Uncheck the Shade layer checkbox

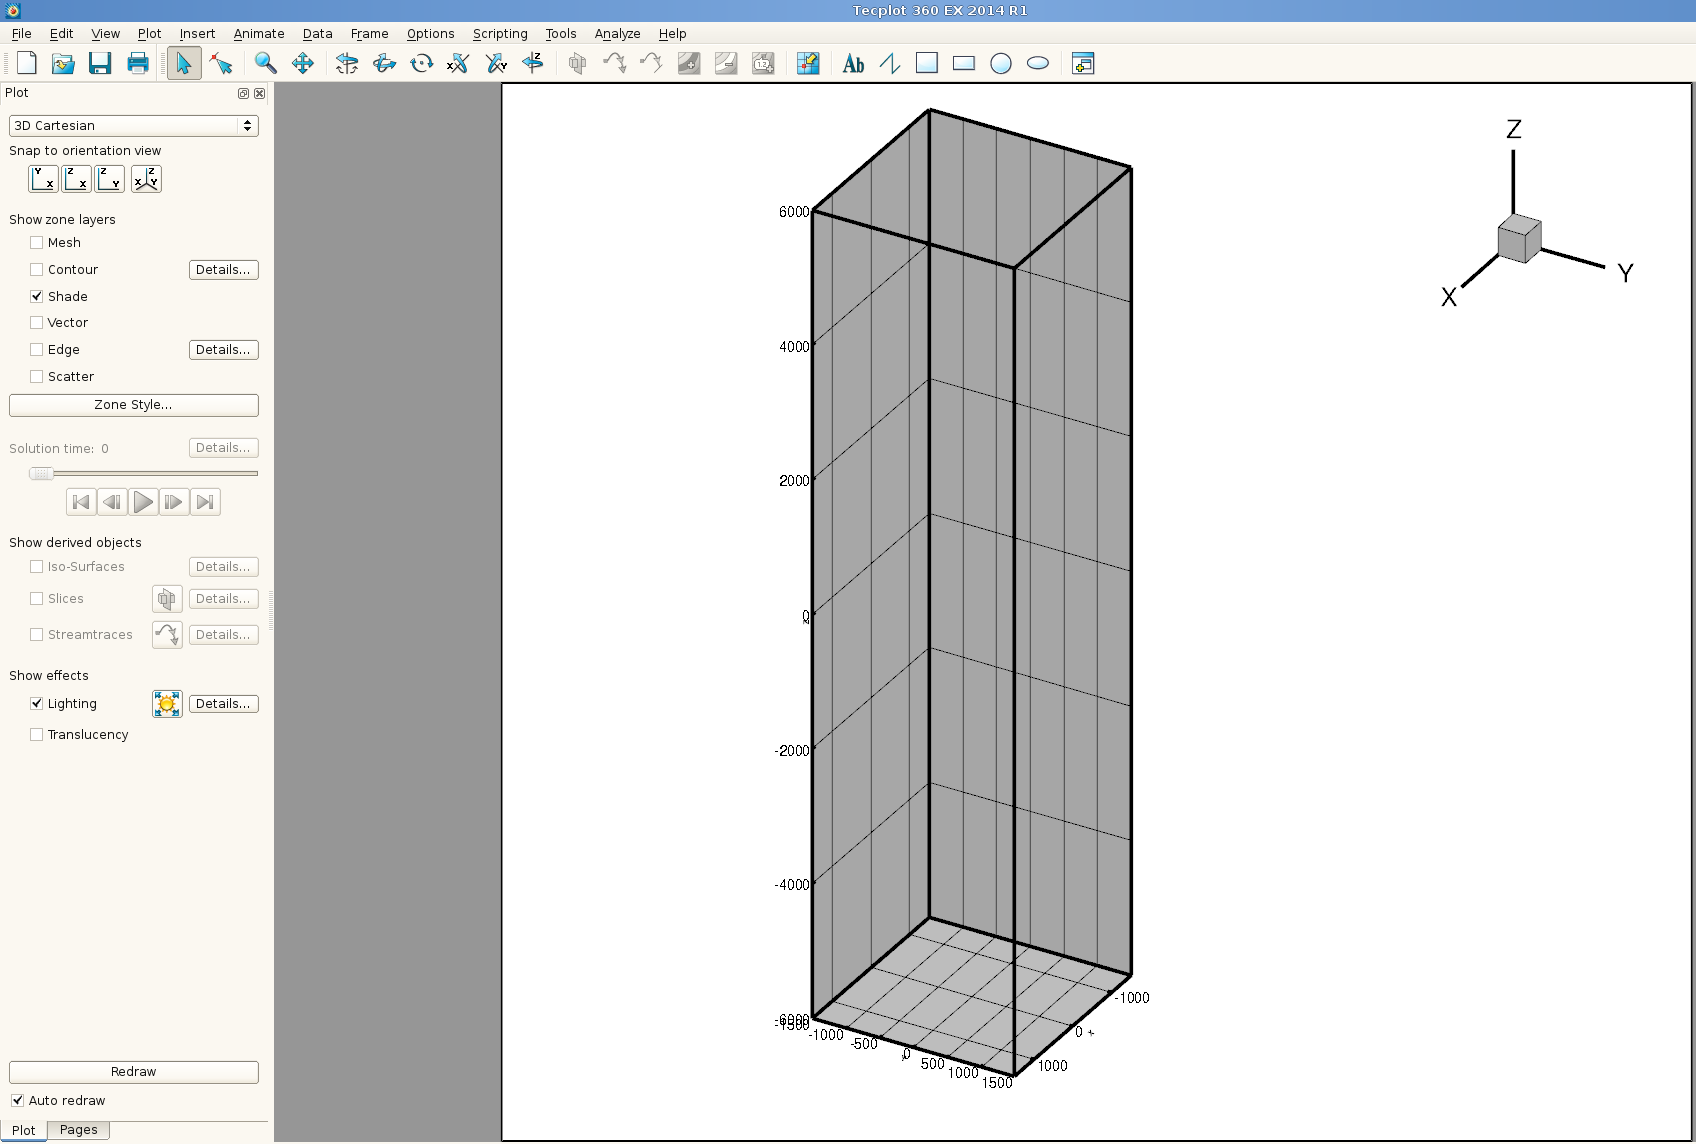(37, 297)
